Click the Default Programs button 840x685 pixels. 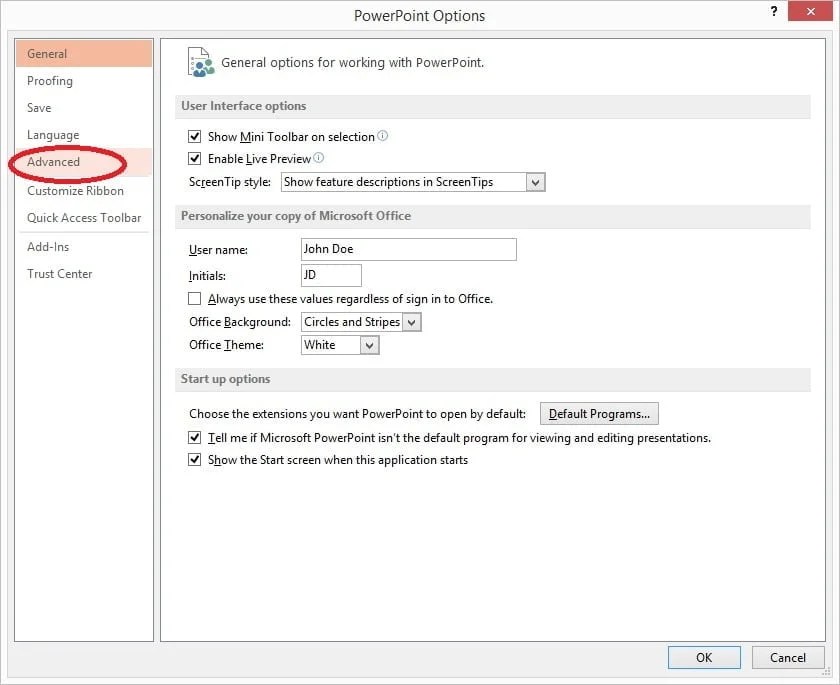(x=599, y=414)
